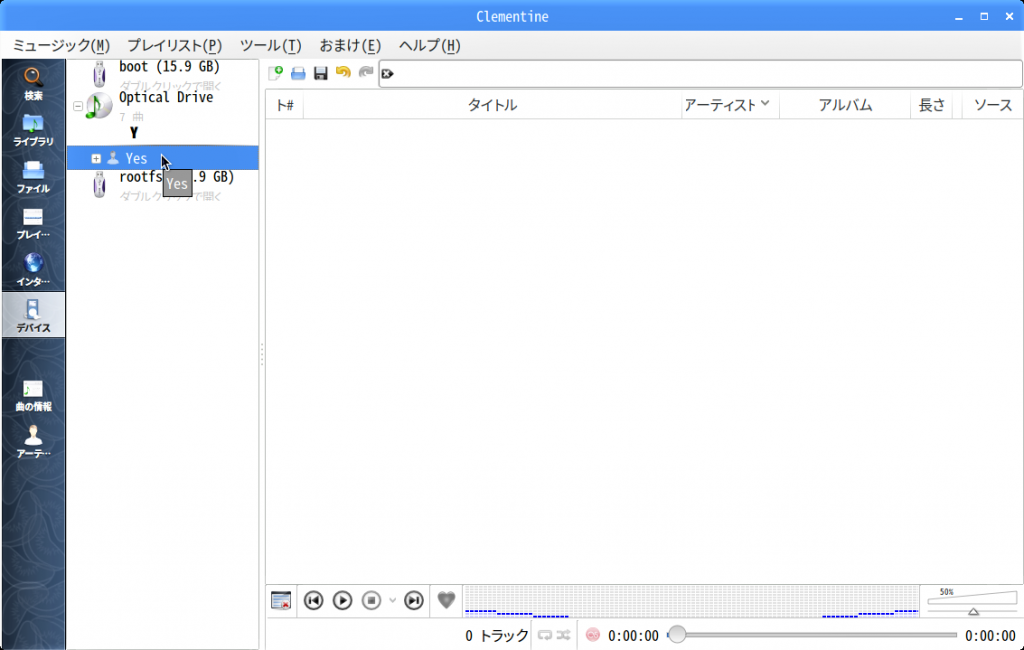Sort by the 長さ length column
This screenshot has height=650, width=1024.
click(x=931, y=105)
